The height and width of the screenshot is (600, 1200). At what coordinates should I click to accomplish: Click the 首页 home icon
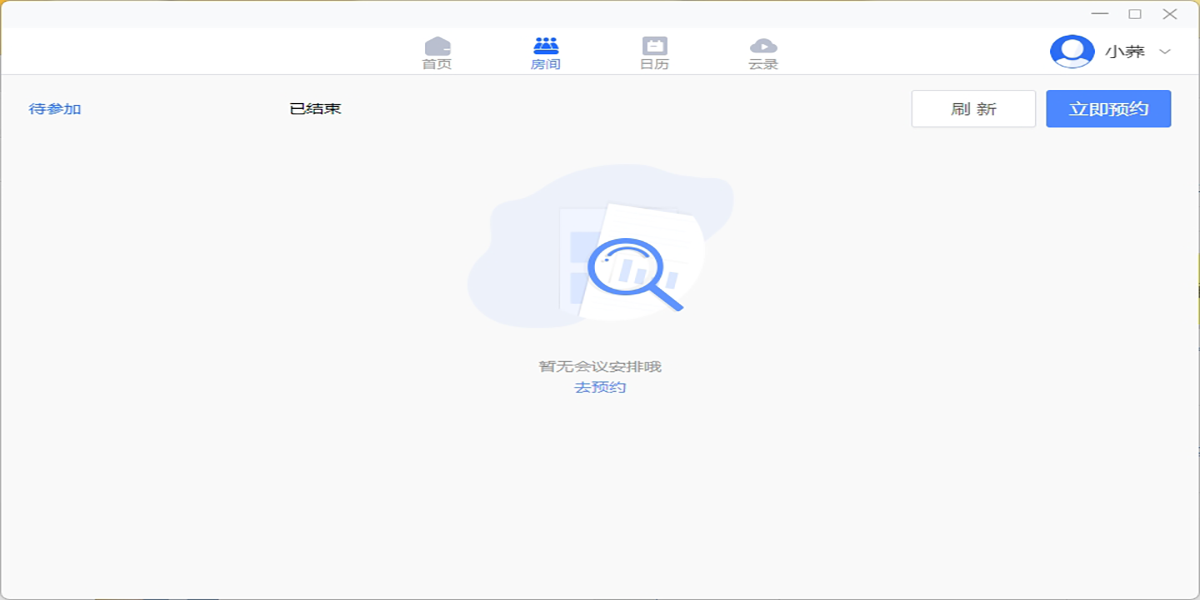[437, 46]
